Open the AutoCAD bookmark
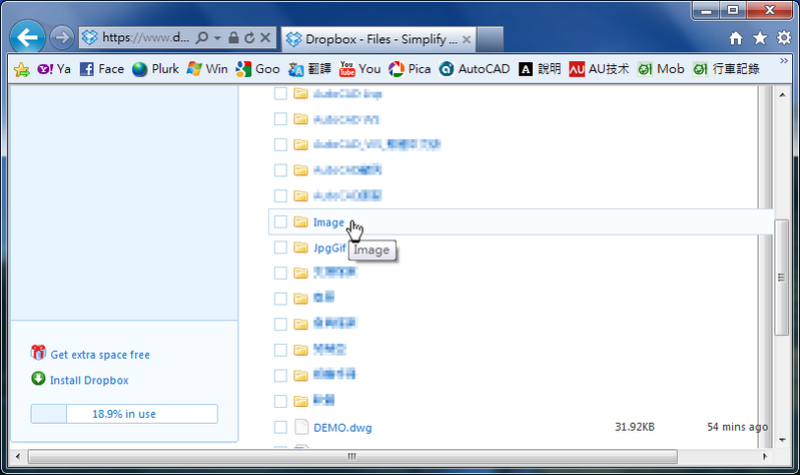 (x=474, y=69)
